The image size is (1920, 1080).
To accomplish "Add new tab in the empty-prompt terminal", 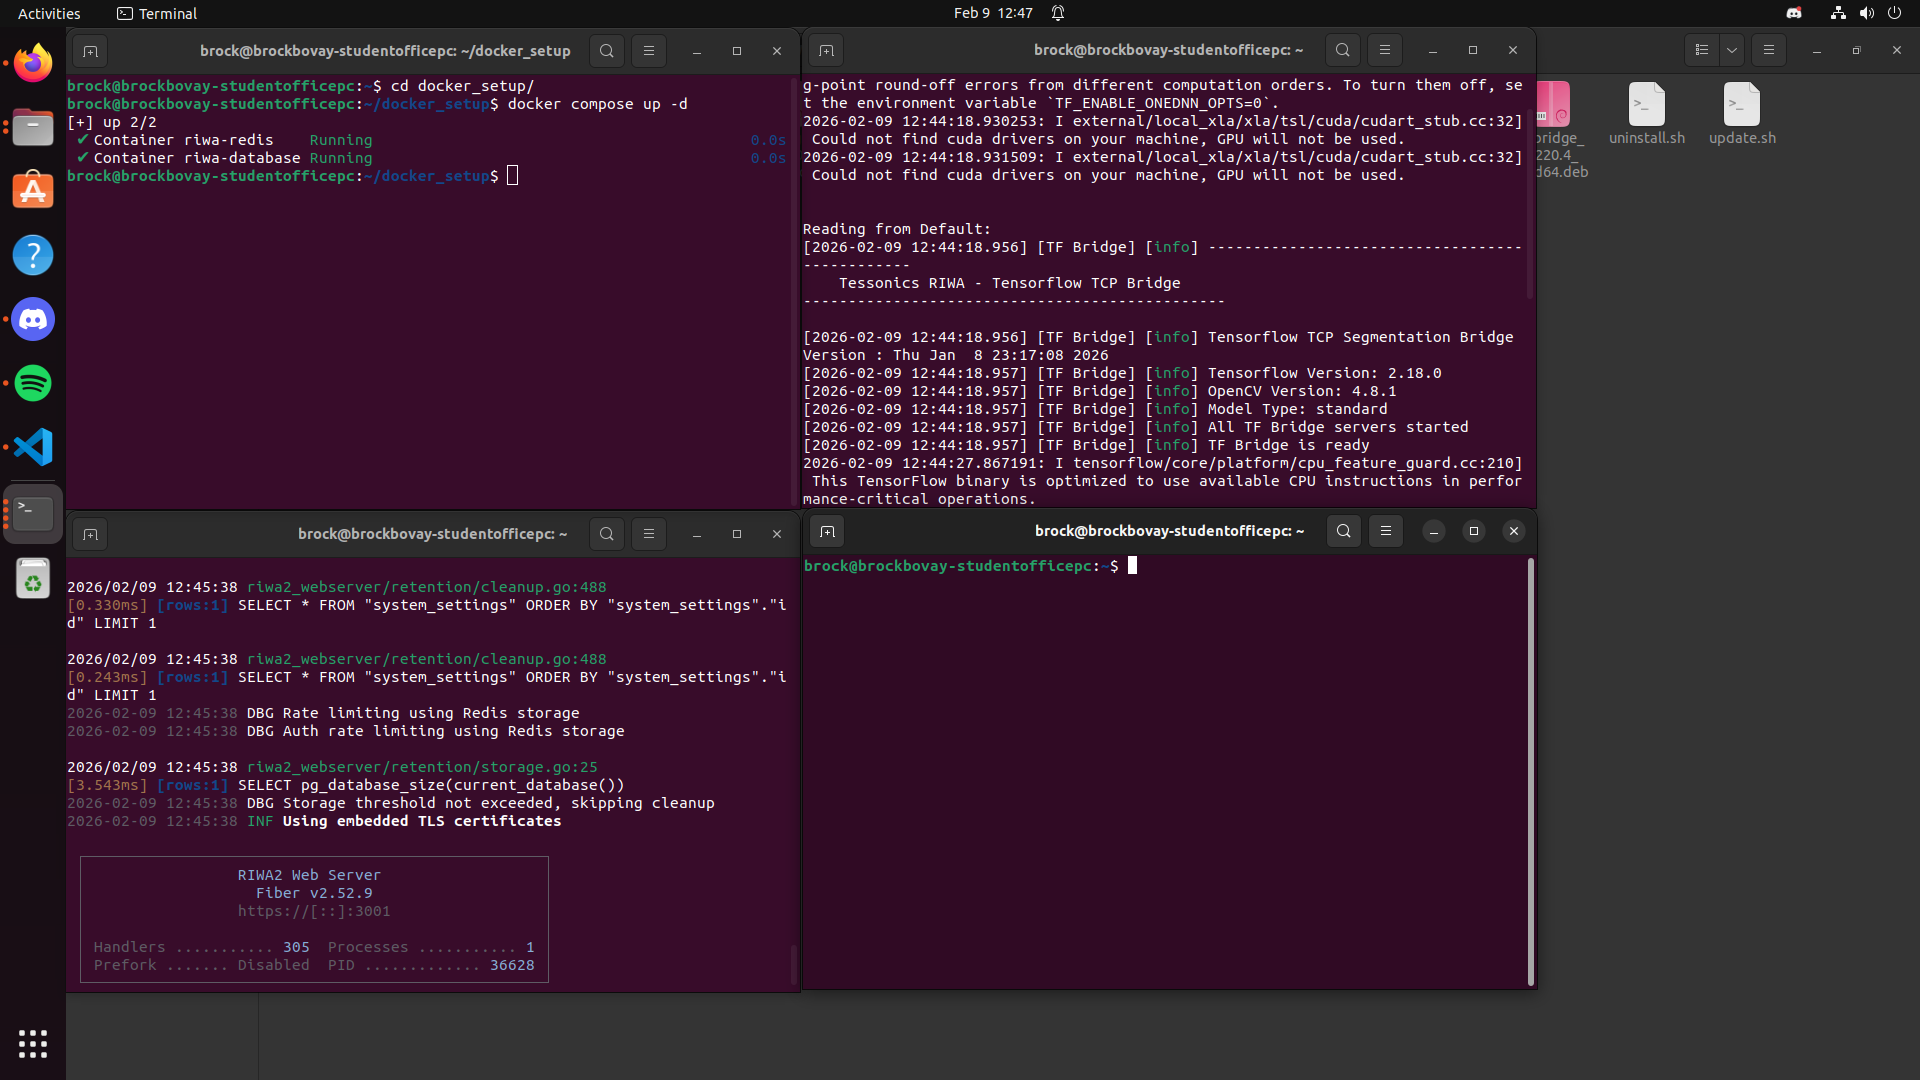I will (827, 531).
